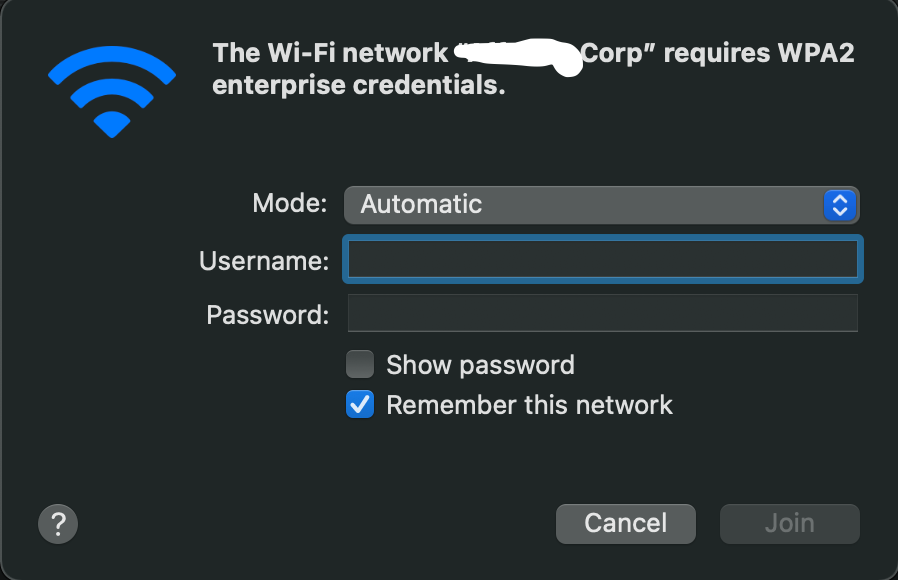The image size is (898, 580).
Task: Focus the Username text field
Action: click(x=602, y=260)
